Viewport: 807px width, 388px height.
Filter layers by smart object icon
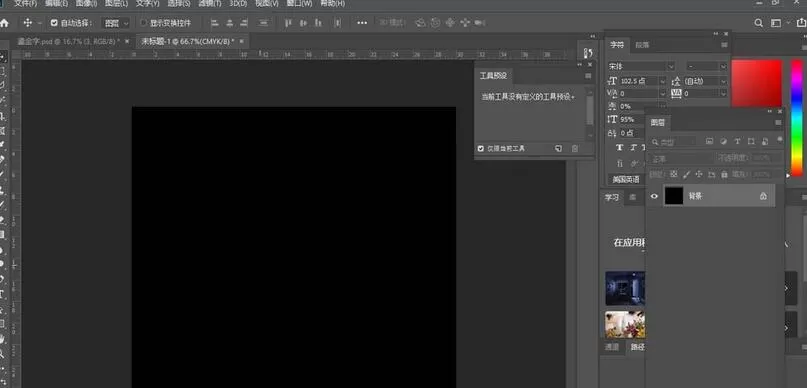point(765,141)
